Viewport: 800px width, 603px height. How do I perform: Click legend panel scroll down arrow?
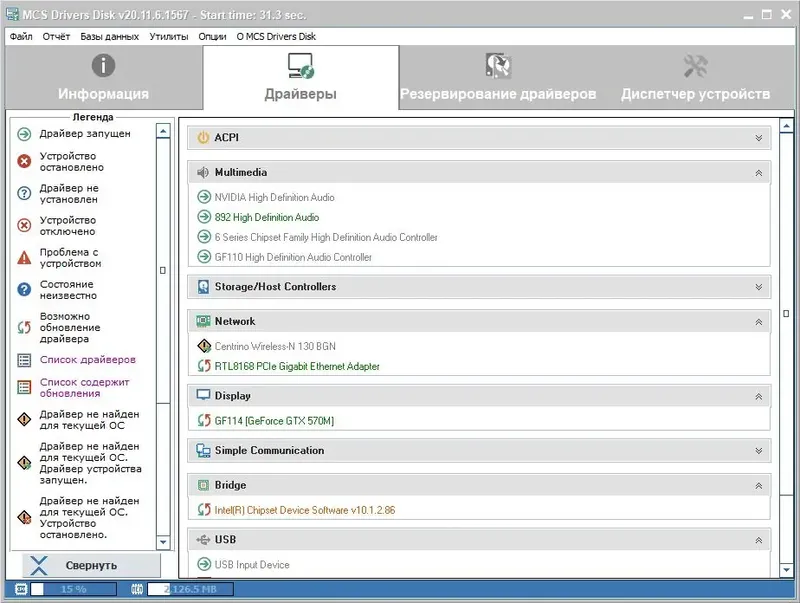point(163,542)
